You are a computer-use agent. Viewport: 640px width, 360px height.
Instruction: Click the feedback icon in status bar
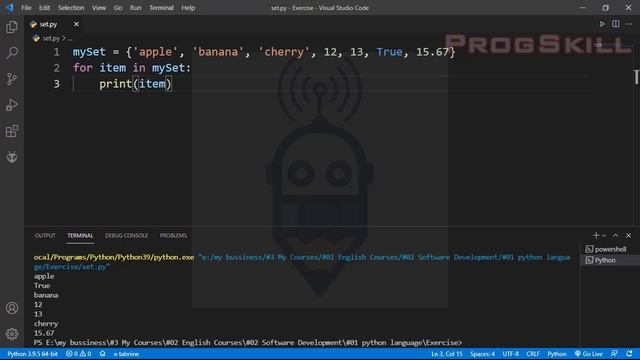click(614, 354)
